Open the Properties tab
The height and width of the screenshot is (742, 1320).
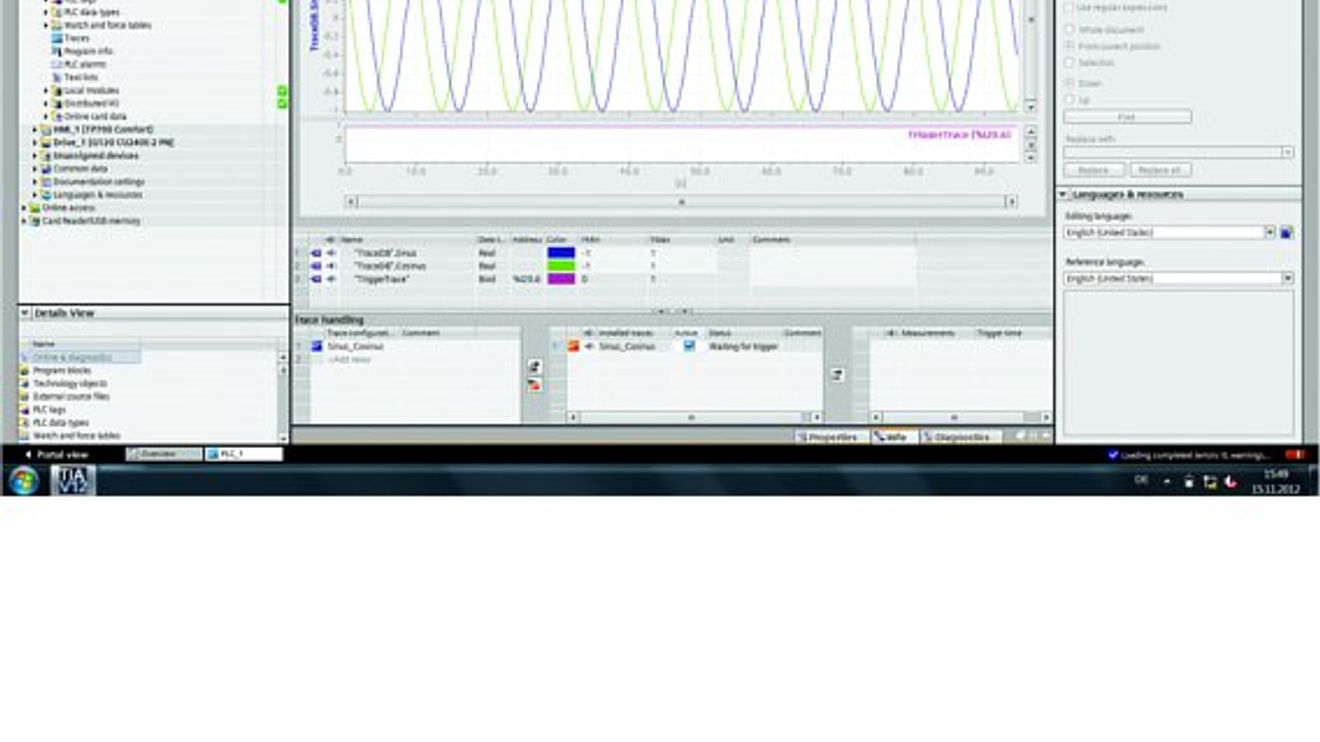coord(832,437)
